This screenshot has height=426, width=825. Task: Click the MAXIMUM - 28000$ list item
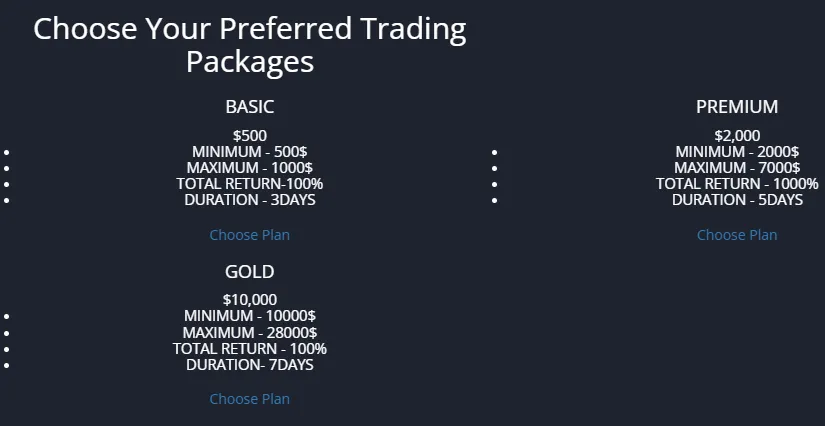pos(249,332)
